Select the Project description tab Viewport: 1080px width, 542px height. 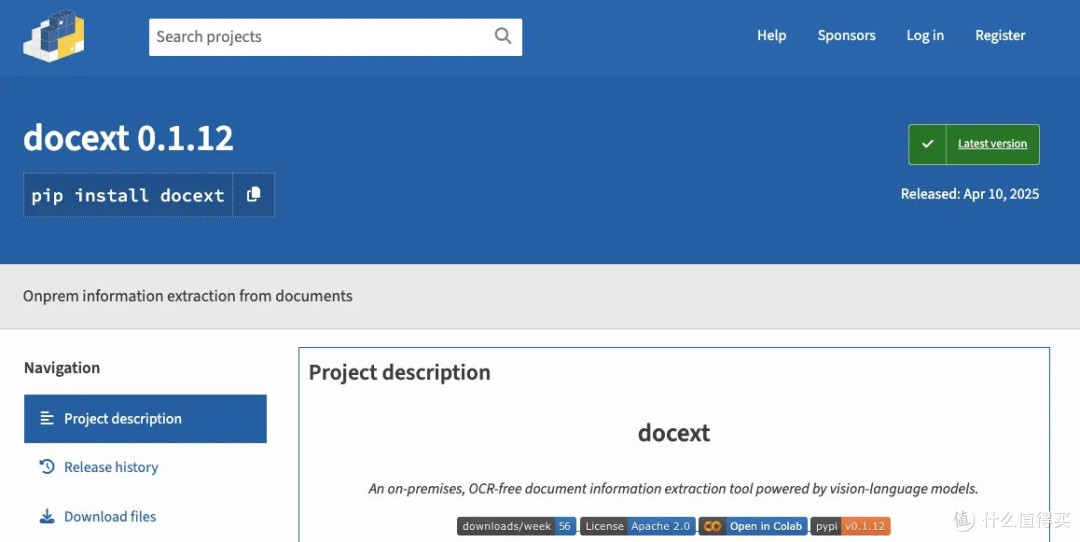(123, 419)
